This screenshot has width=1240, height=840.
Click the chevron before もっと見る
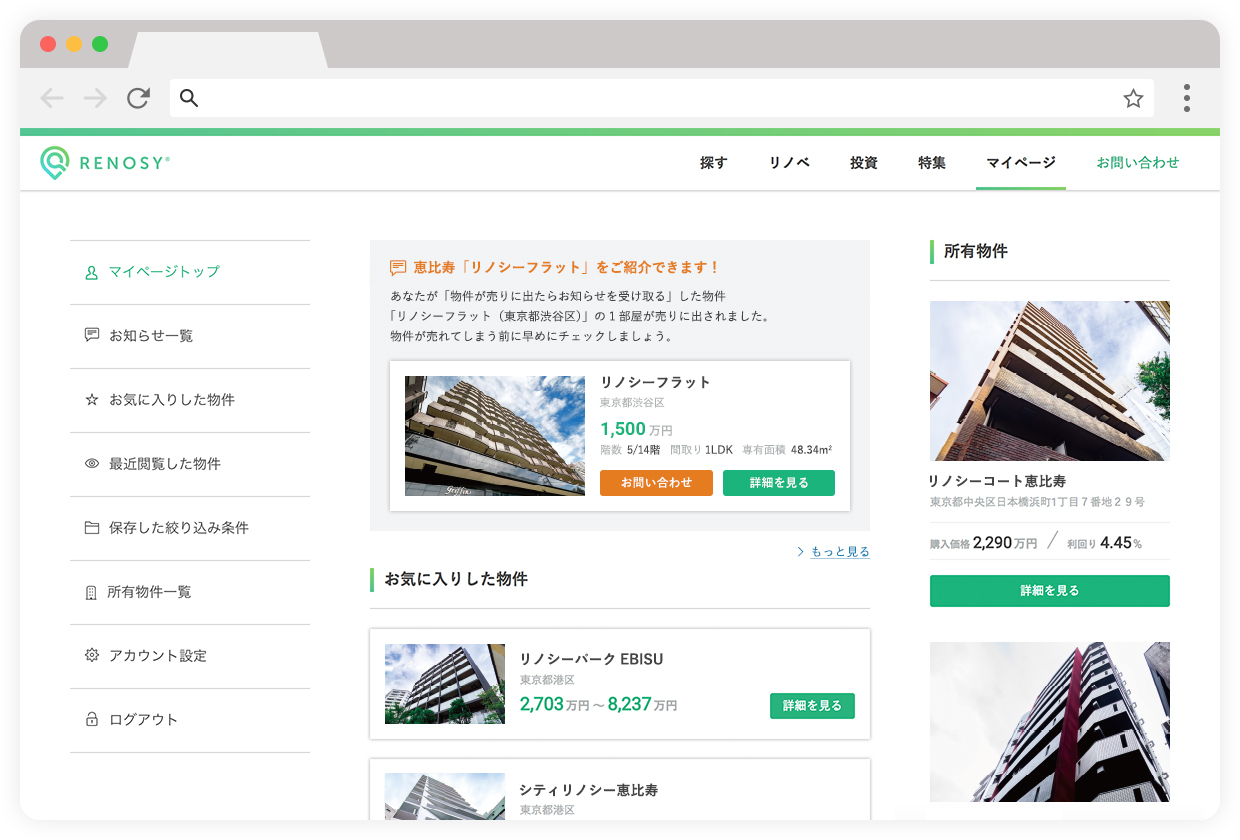[x=801, y=551]
